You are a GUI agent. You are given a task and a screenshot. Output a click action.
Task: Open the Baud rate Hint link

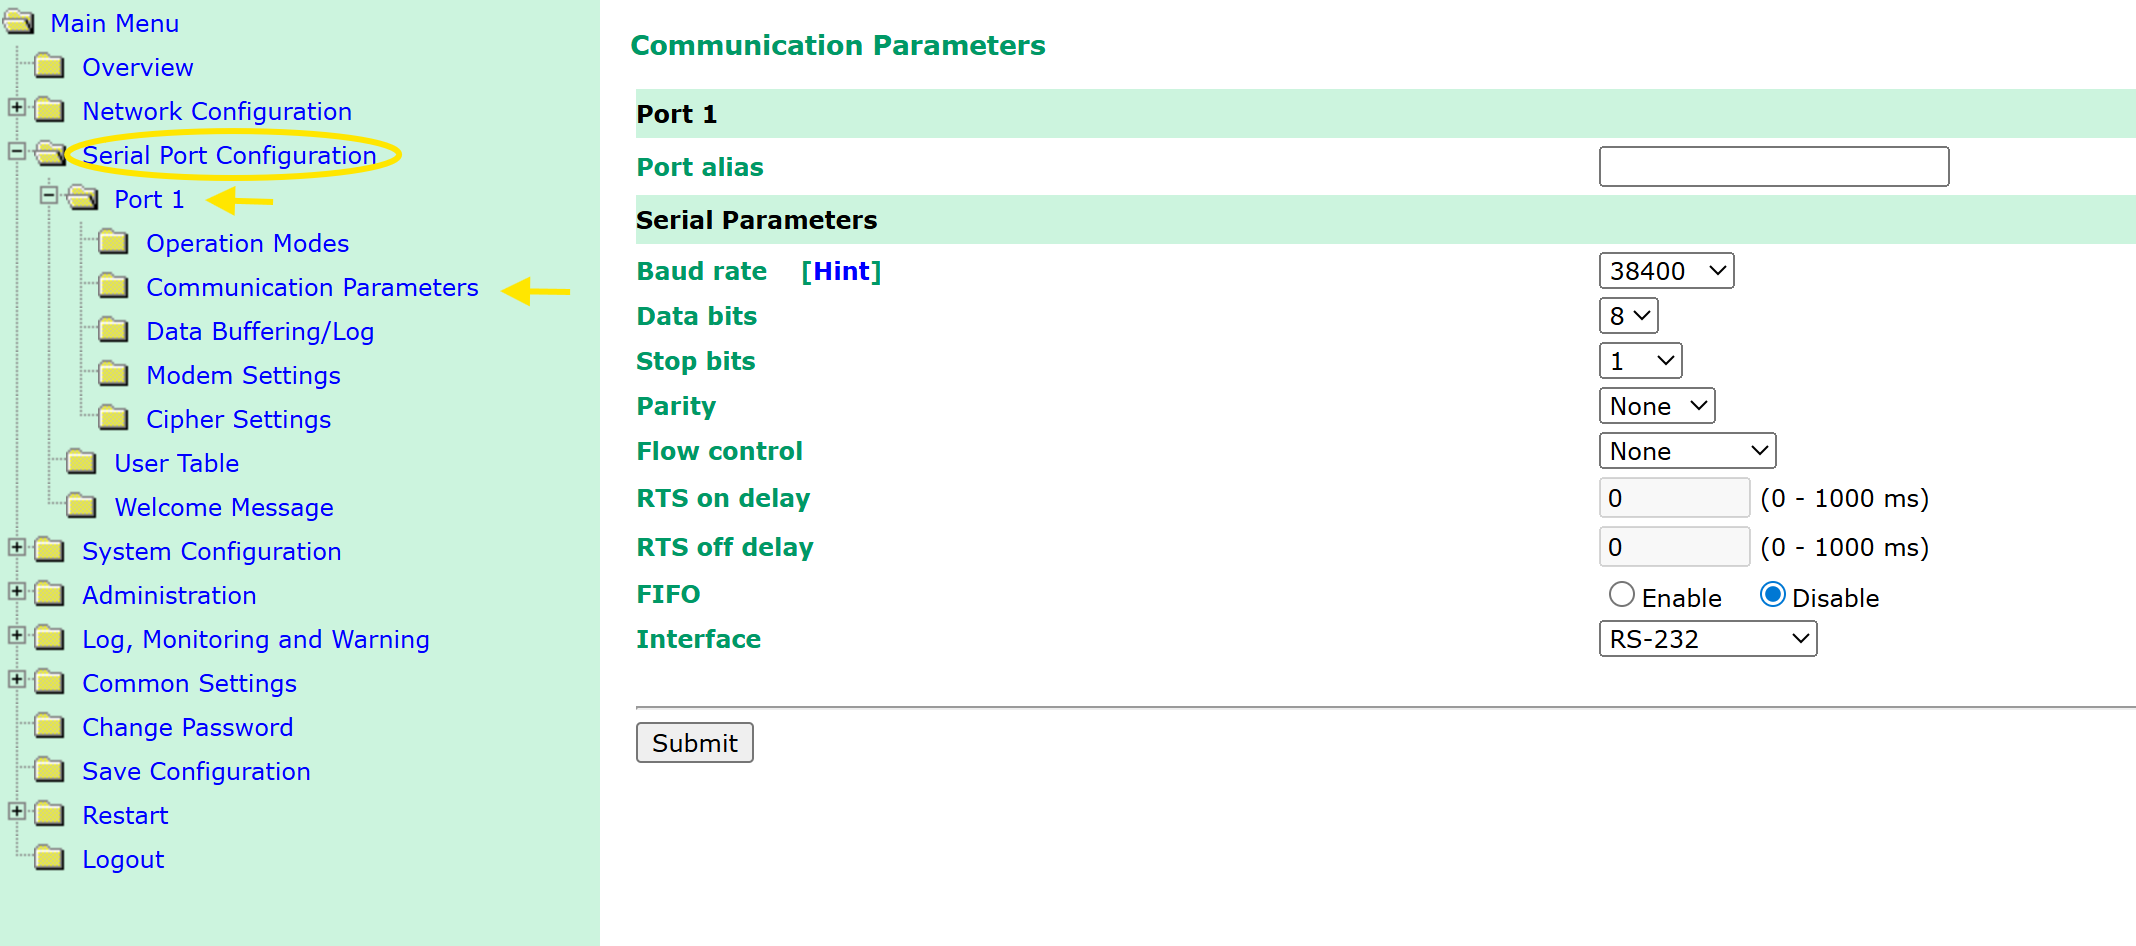[x=841, y=271]
